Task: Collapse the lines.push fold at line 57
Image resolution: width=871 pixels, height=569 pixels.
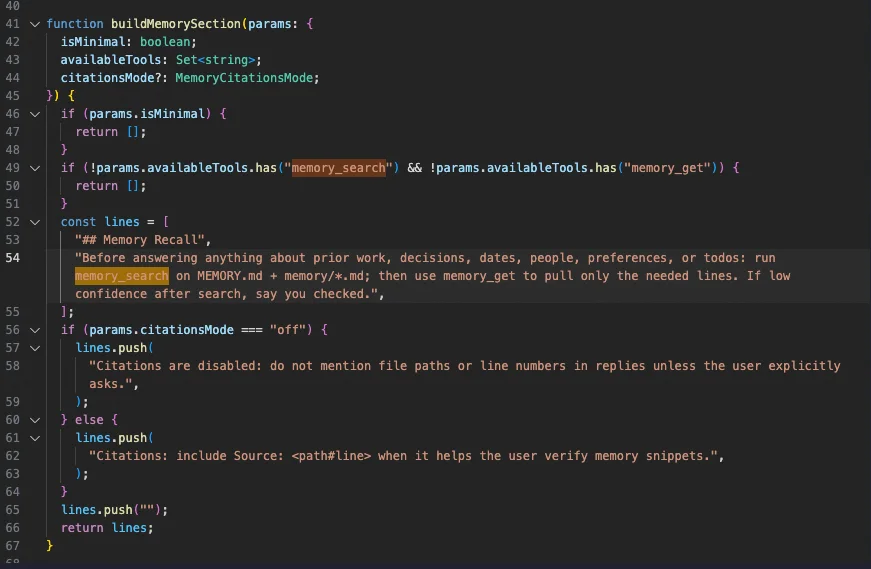Action: [x=35, y=348]
